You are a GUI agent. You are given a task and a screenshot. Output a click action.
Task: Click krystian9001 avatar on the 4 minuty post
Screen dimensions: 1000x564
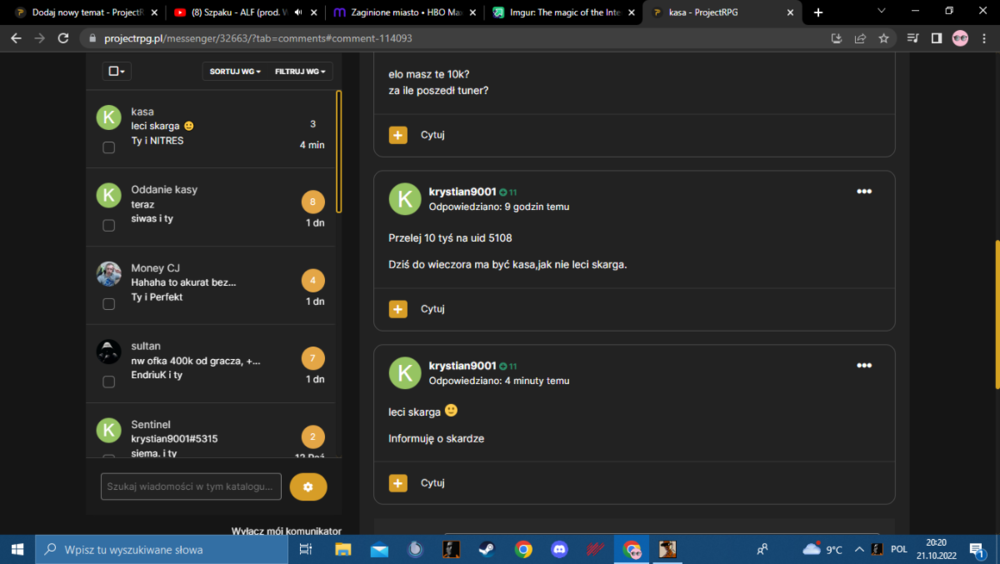point(405,373)
